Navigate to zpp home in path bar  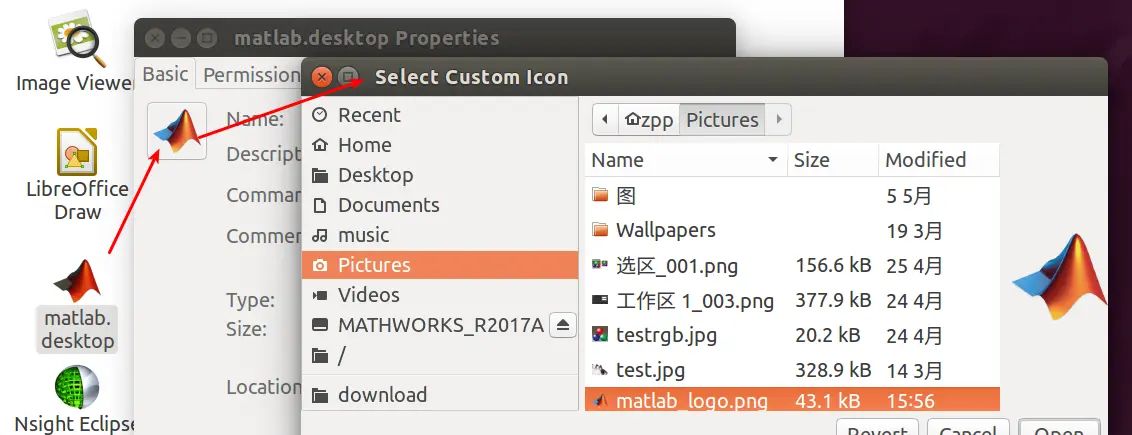pos(649,120)
